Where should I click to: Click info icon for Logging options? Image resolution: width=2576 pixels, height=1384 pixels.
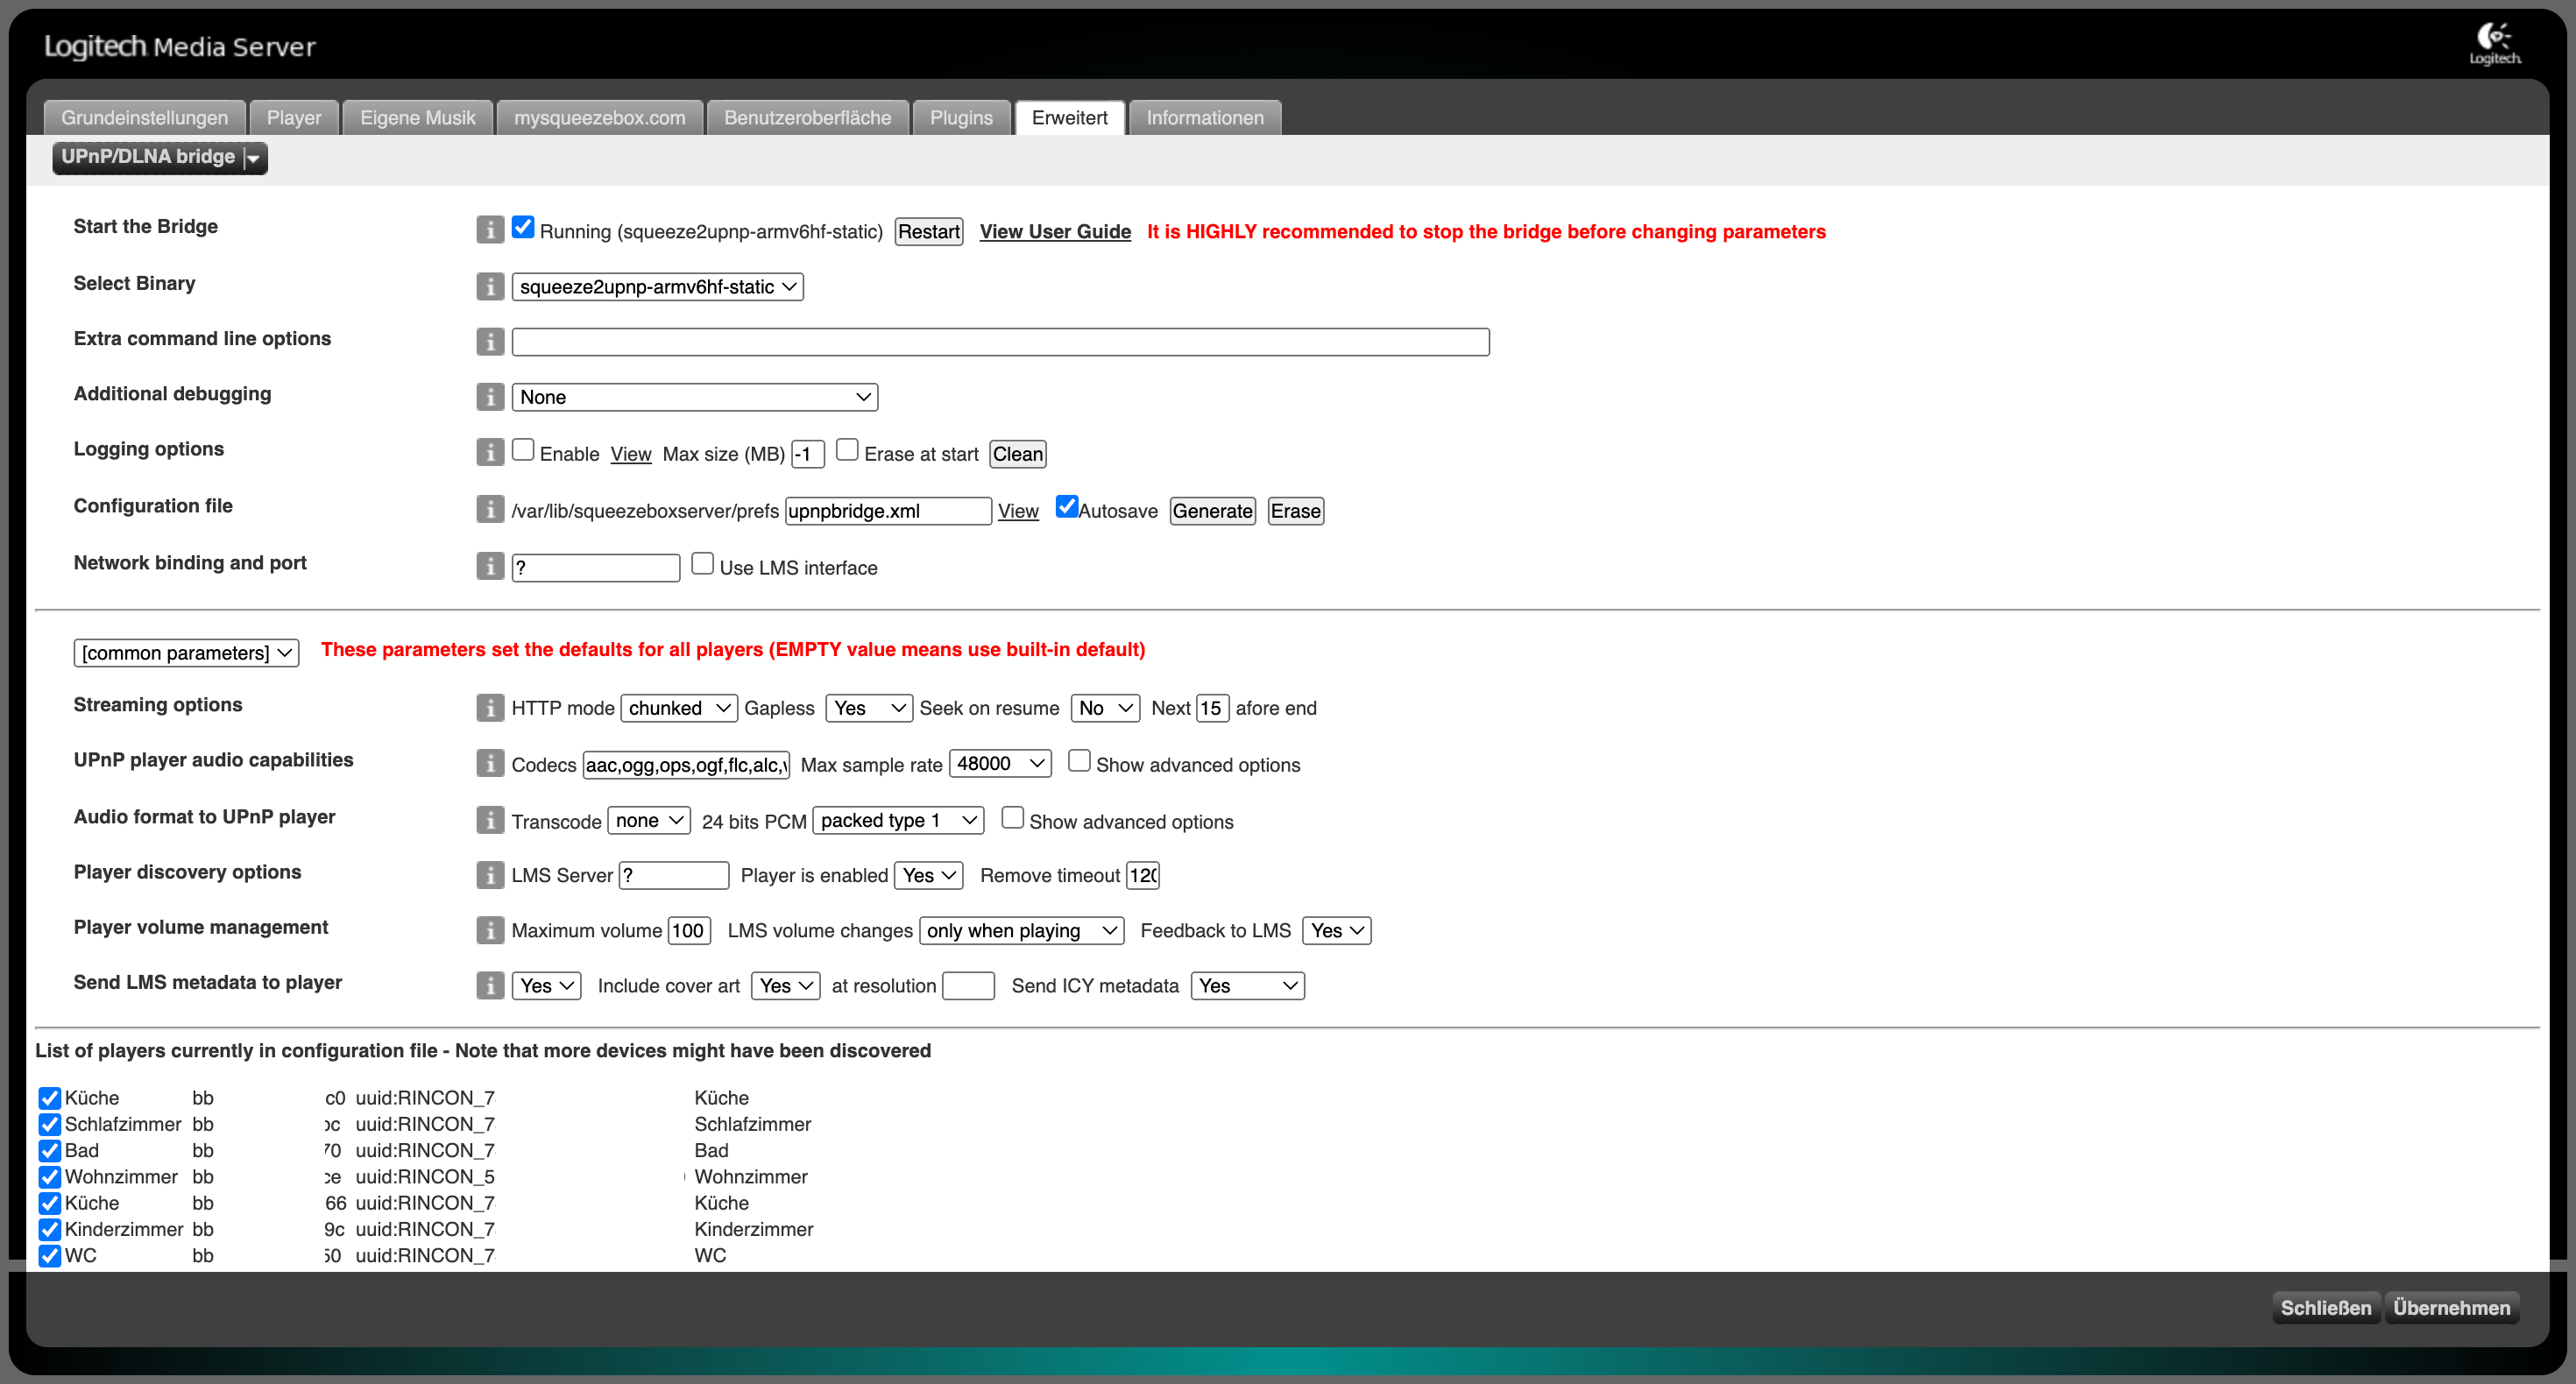click(490, 452)
